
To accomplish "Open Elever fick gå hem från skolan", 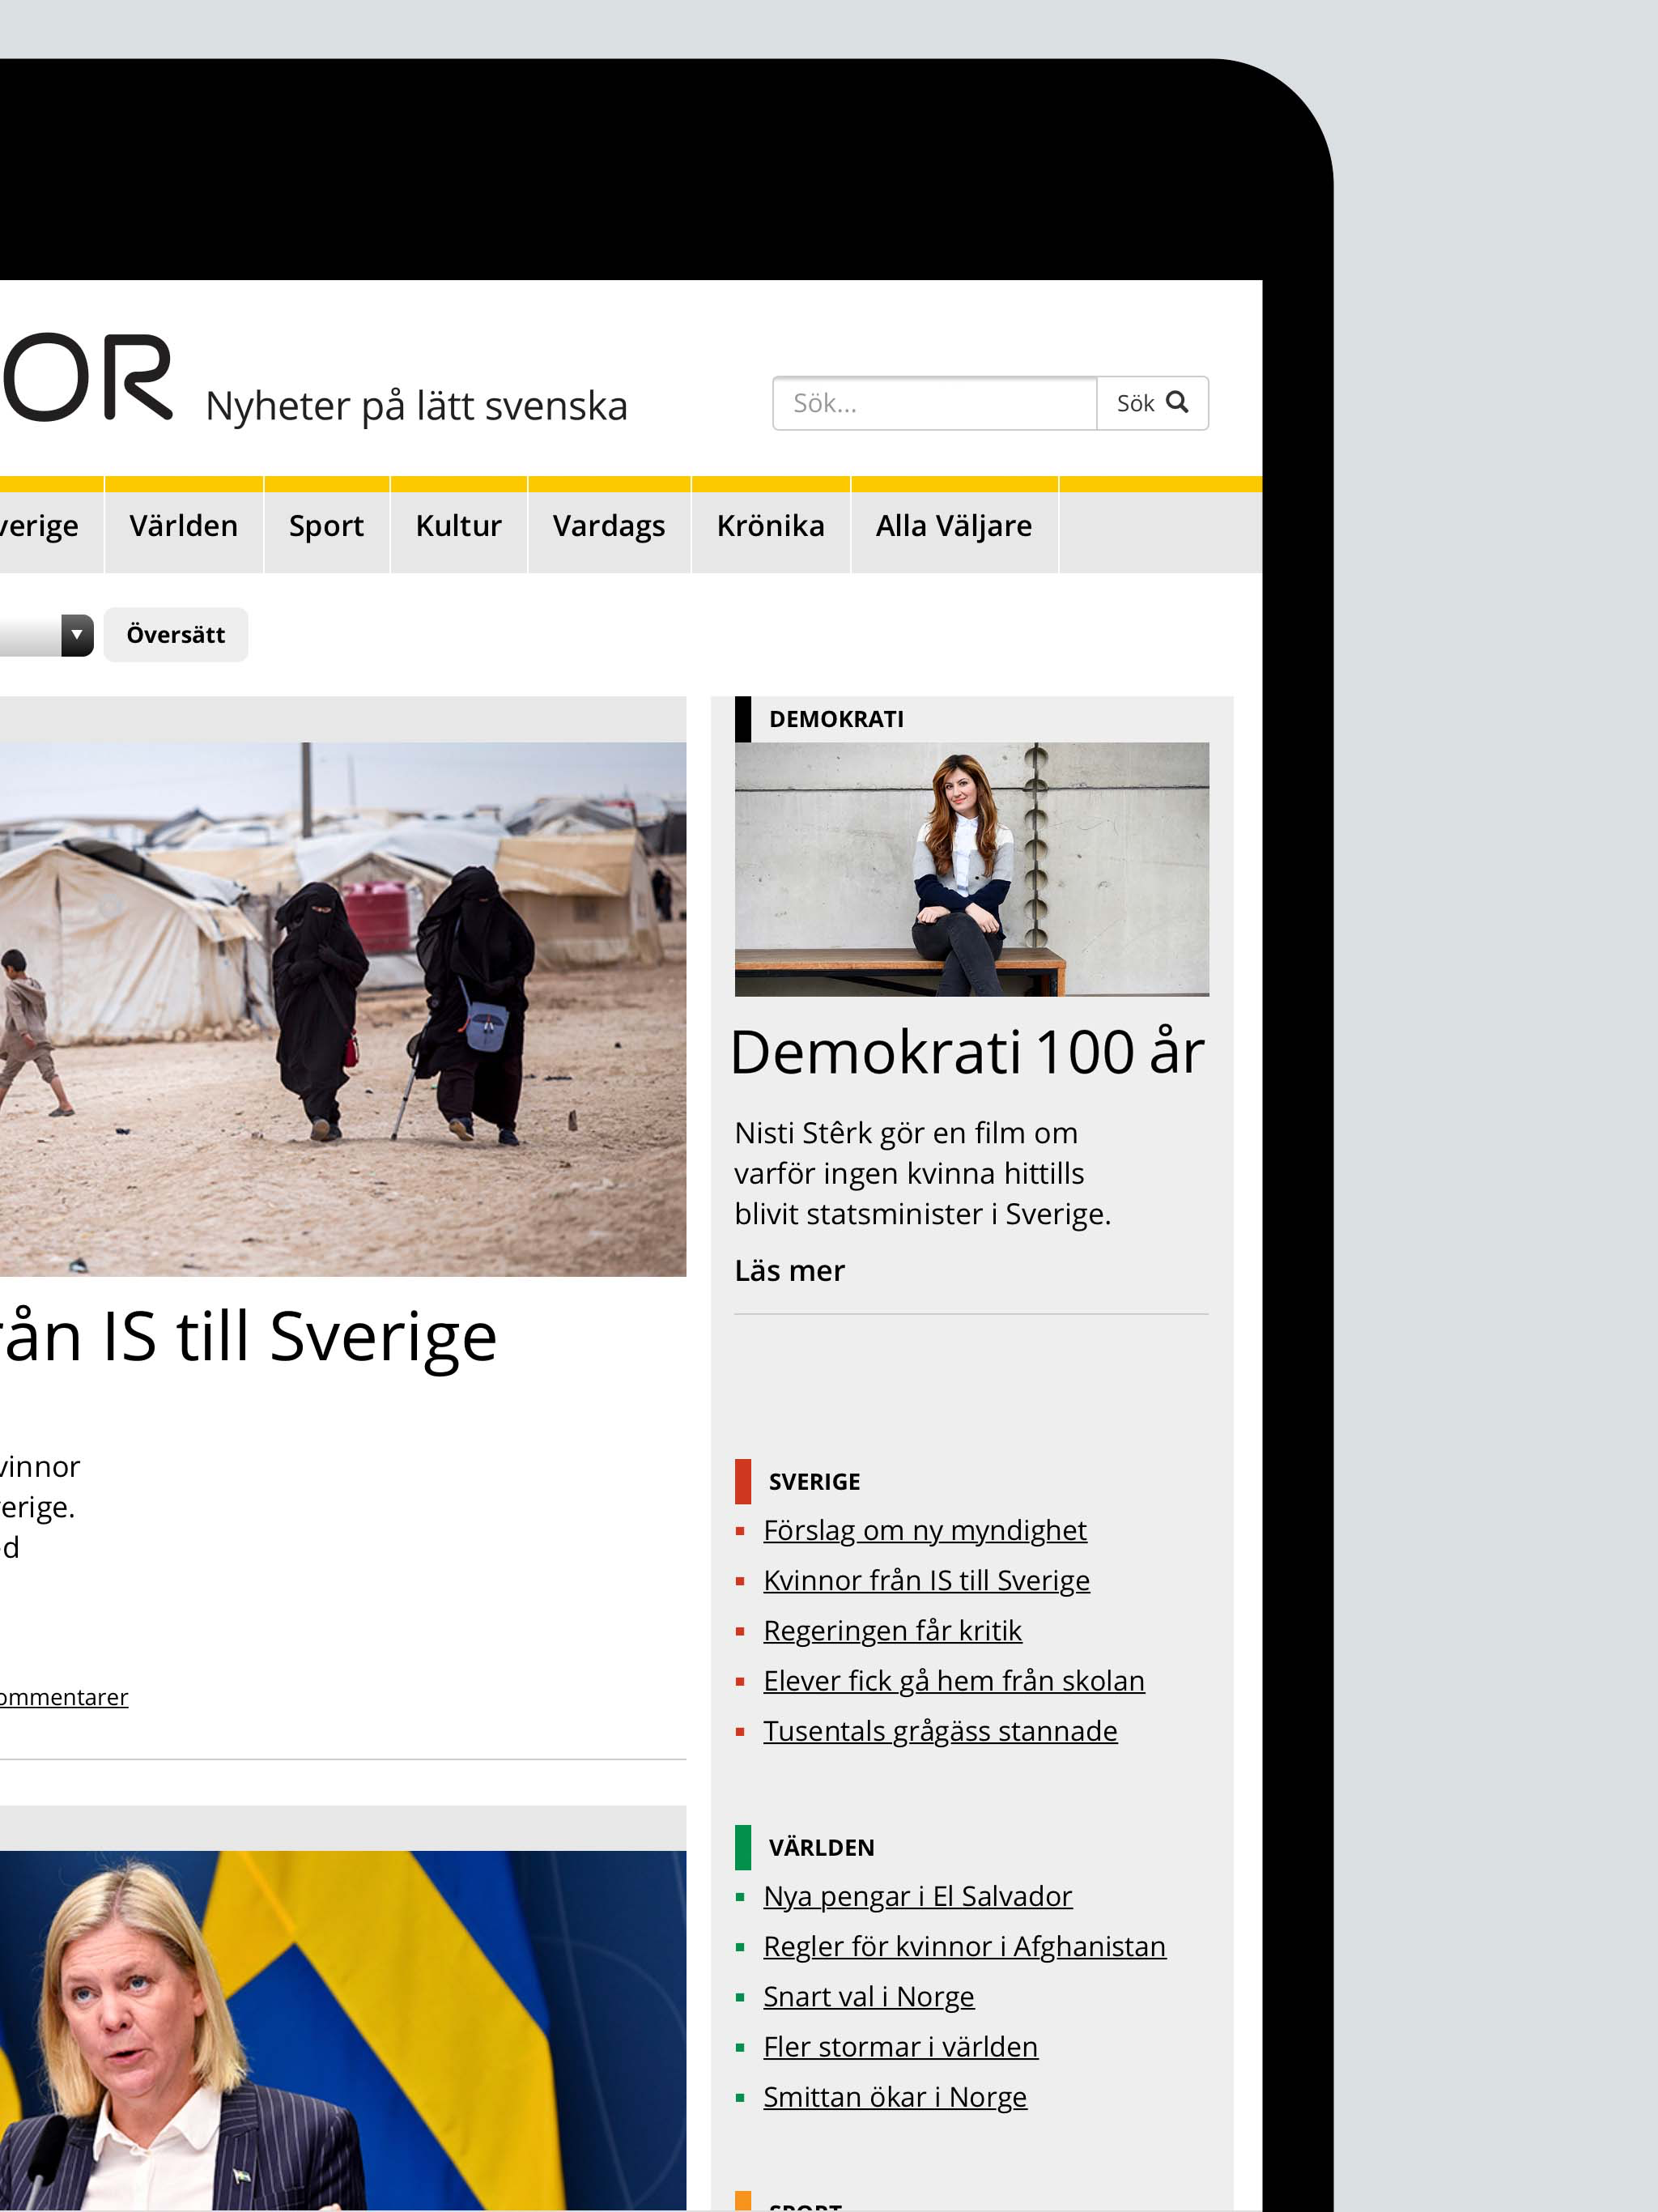I will 954,1680.
